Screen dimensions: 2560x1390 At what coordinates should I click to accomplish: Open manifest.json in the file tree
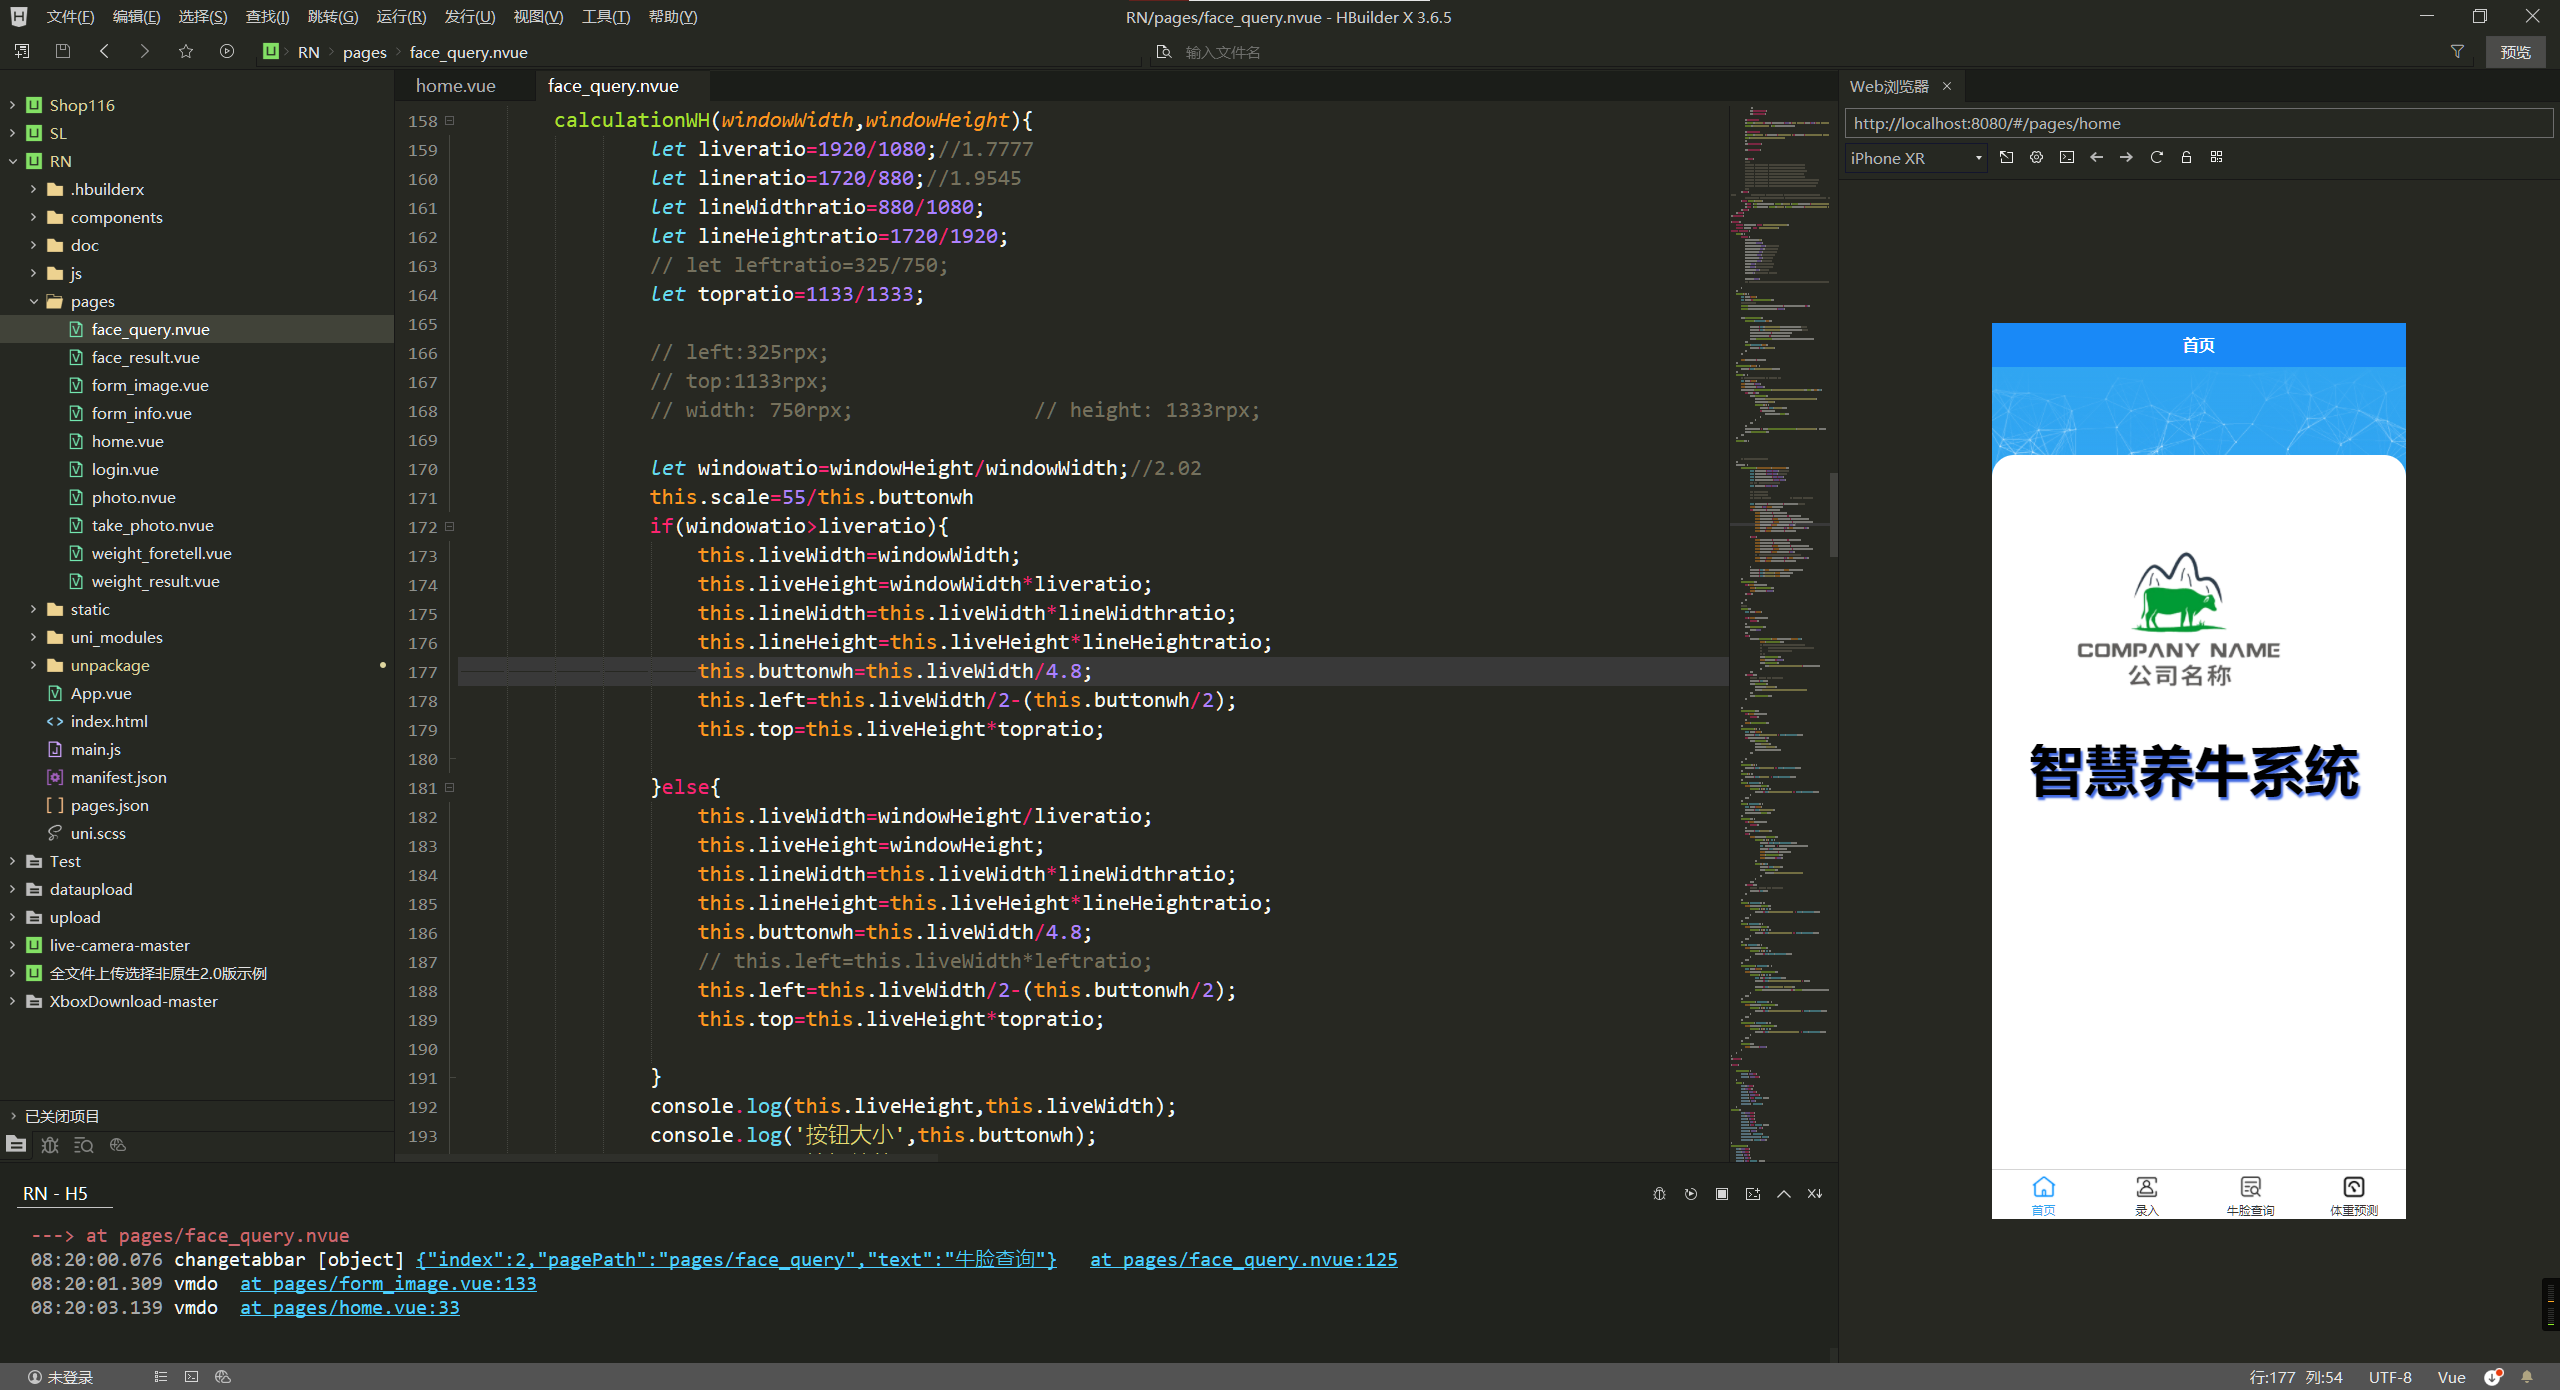pyautogui.click(x=118, y=777)
